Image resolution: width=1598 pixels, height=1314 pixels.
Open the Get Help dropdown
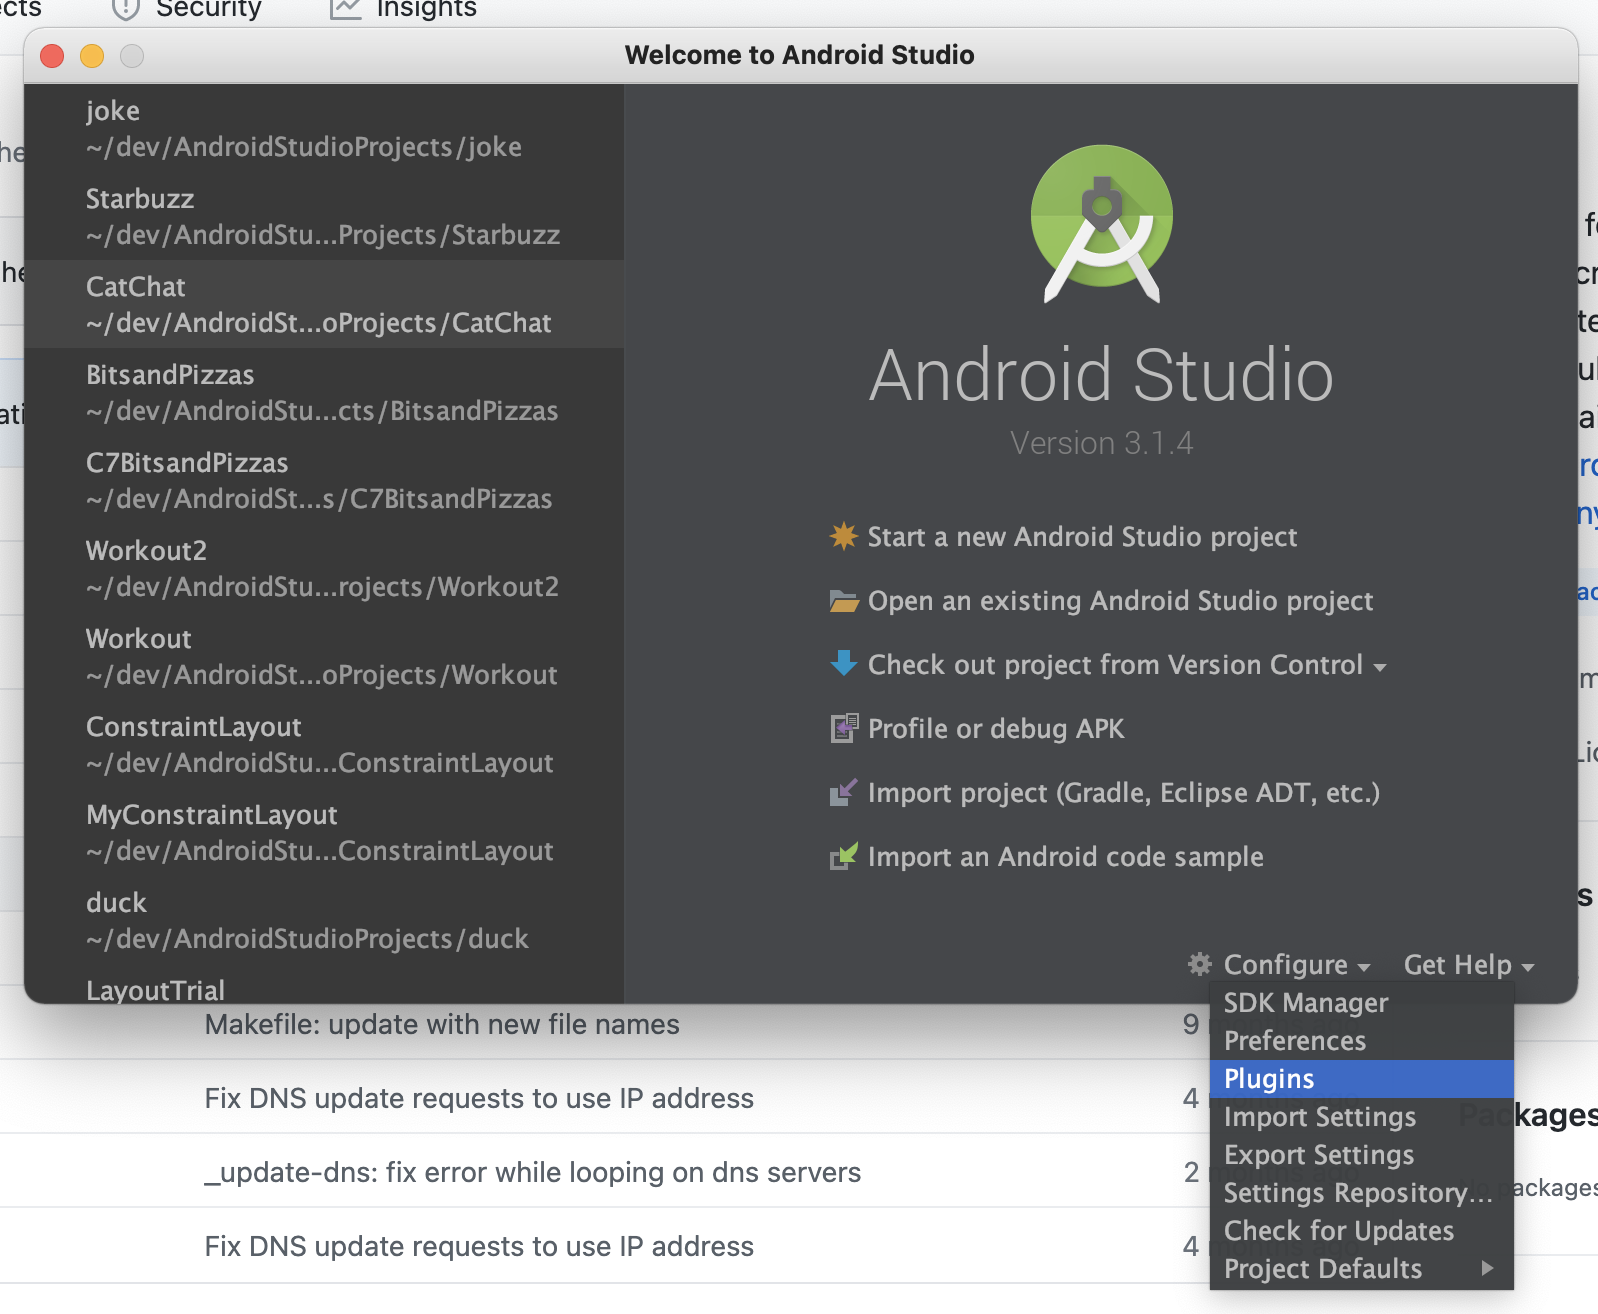(x=1468, y=965)
